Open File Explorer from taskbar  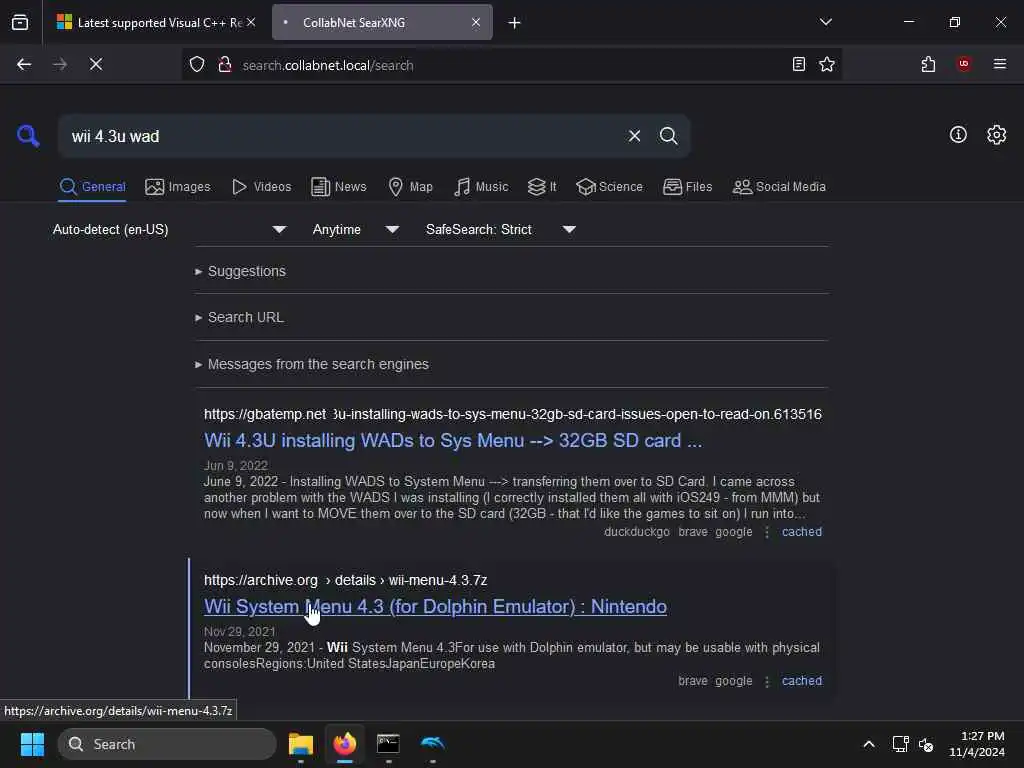click(x=300, y=744)
